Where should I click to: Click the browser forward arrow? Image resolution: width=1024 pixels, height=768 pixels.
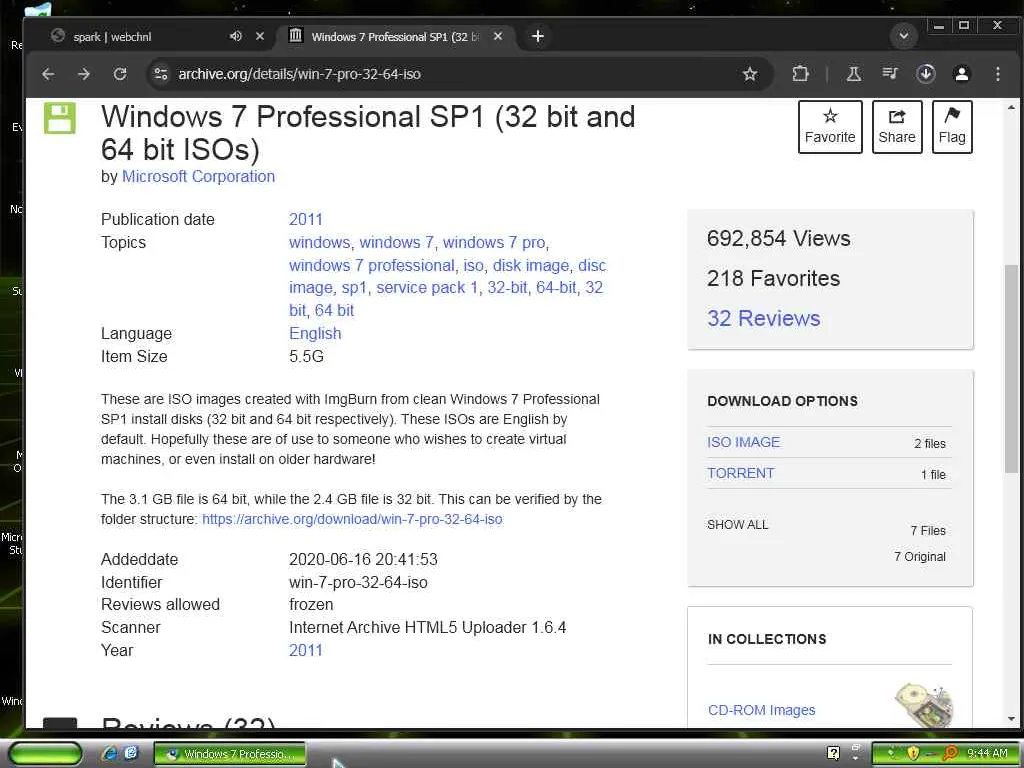click(x=84, y=74)
